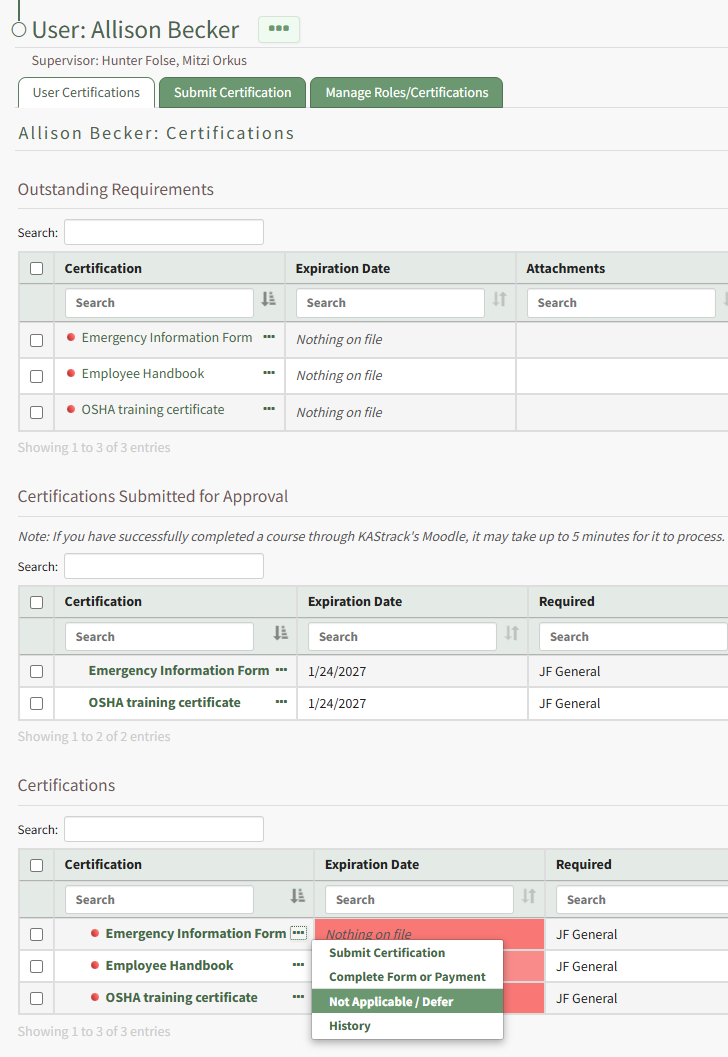The height and width of the screenshot is (1057, 728).
Task: Select Not Applicable / Defer menu option
Action: coord(391,1002)
